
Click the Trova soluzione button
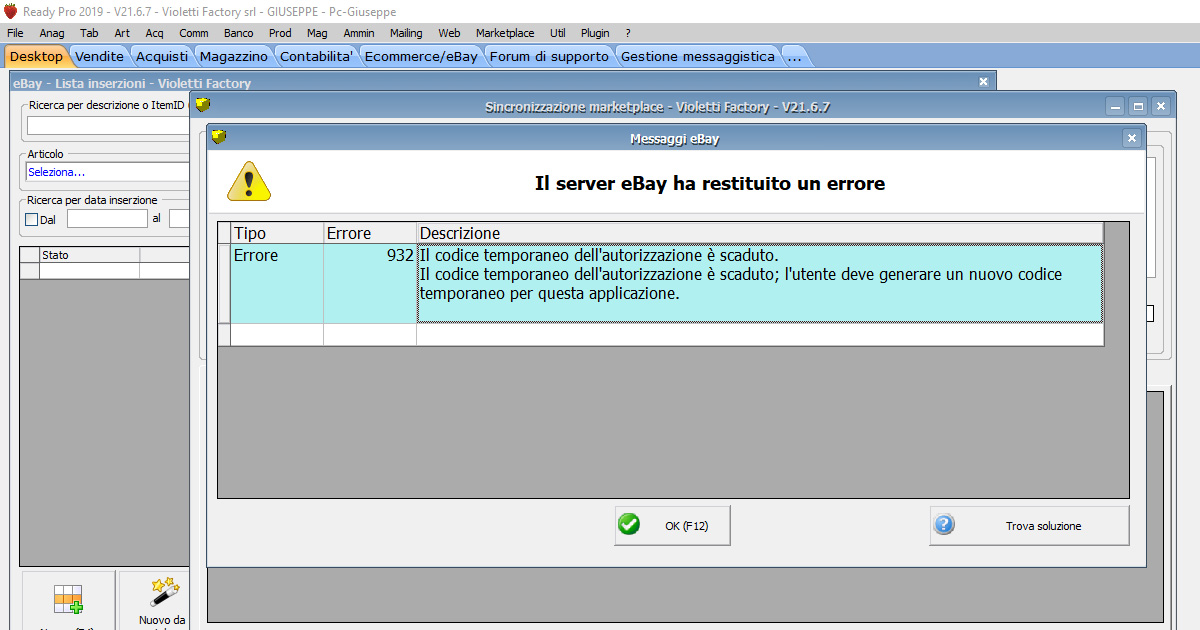pyautogui.click(x=1029, y=525)
